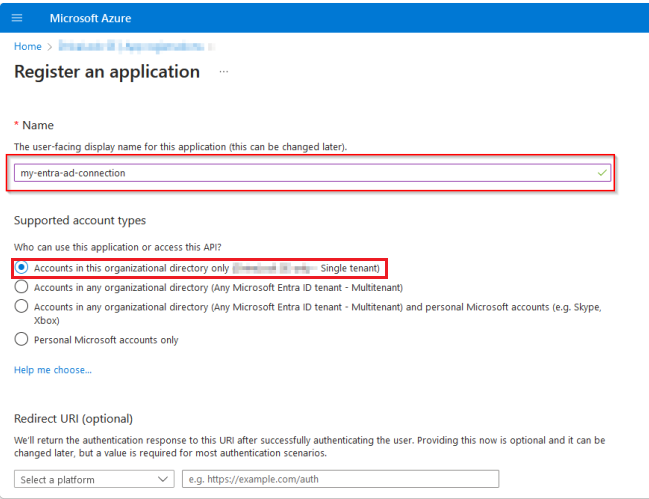Click the Name field label
This screenshot has width=649, height=499.
coord(38,125)
